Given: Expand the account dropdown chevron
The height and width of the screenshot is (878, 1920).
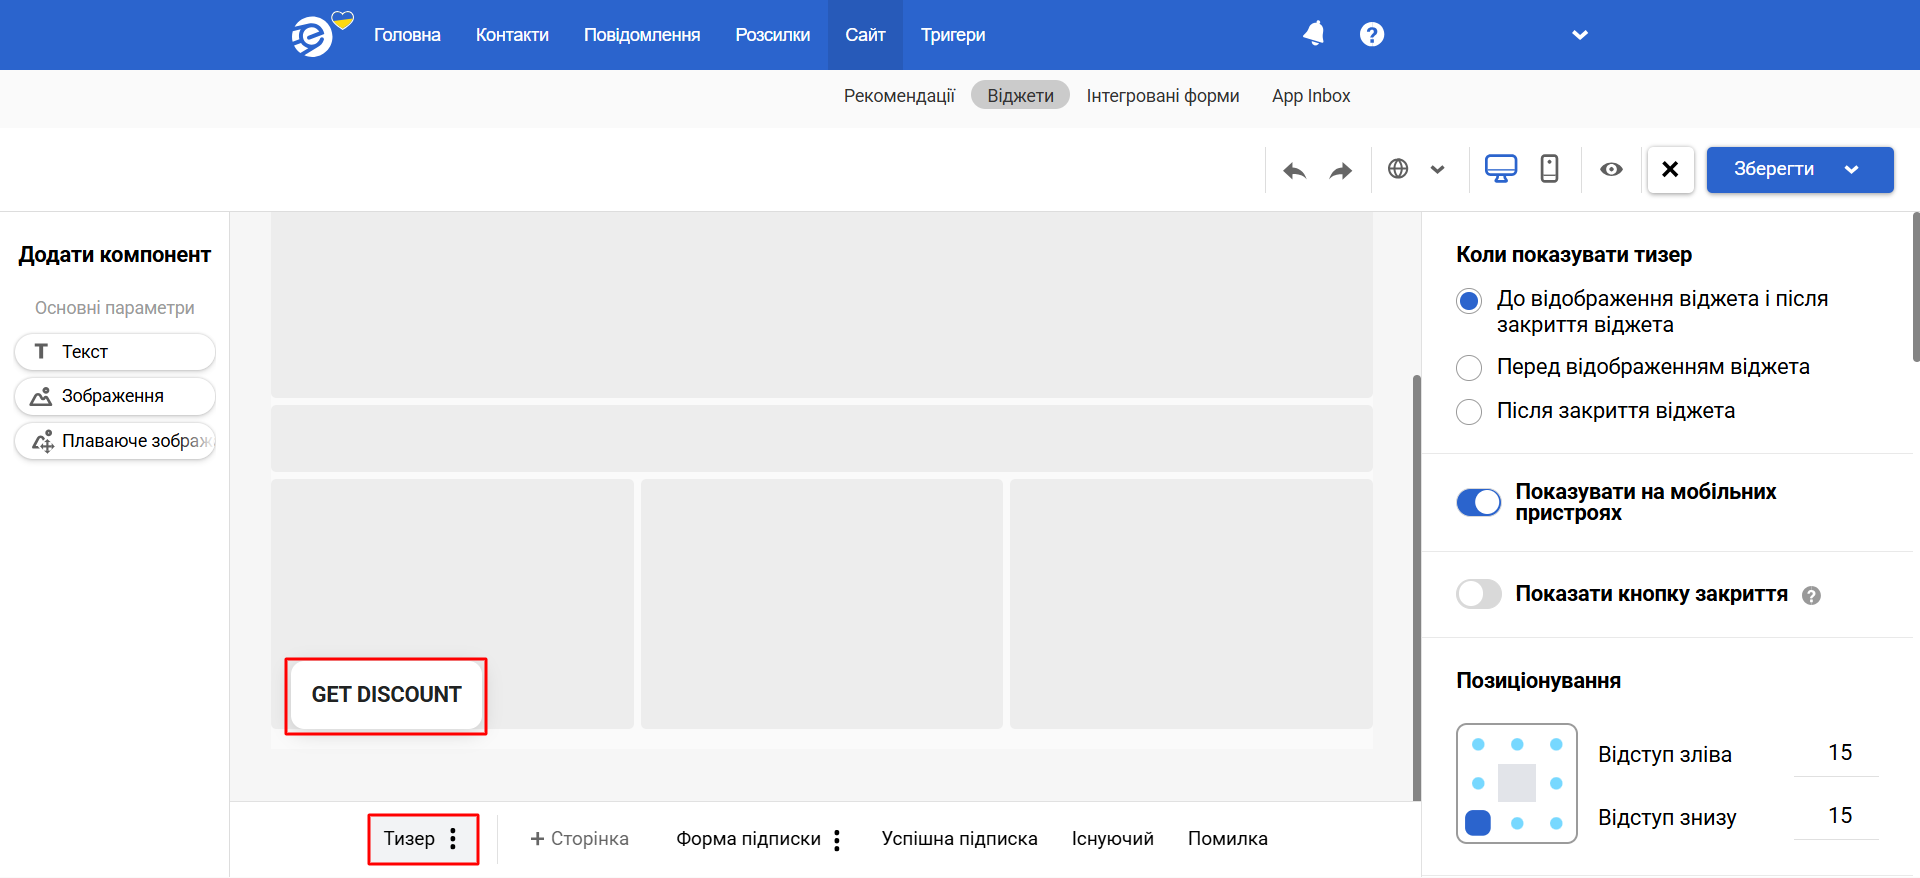Looking at the screenshot, I should point(1580,35).
